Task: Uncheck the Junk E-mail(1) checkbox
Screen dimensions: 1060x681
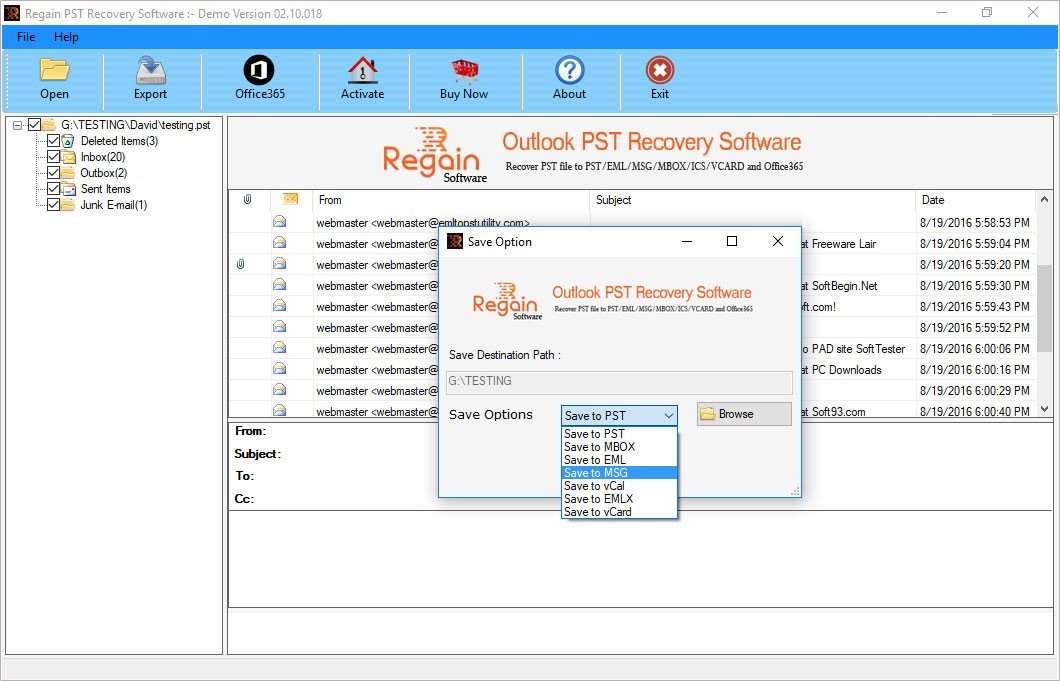Action: [x=53, y=205]
